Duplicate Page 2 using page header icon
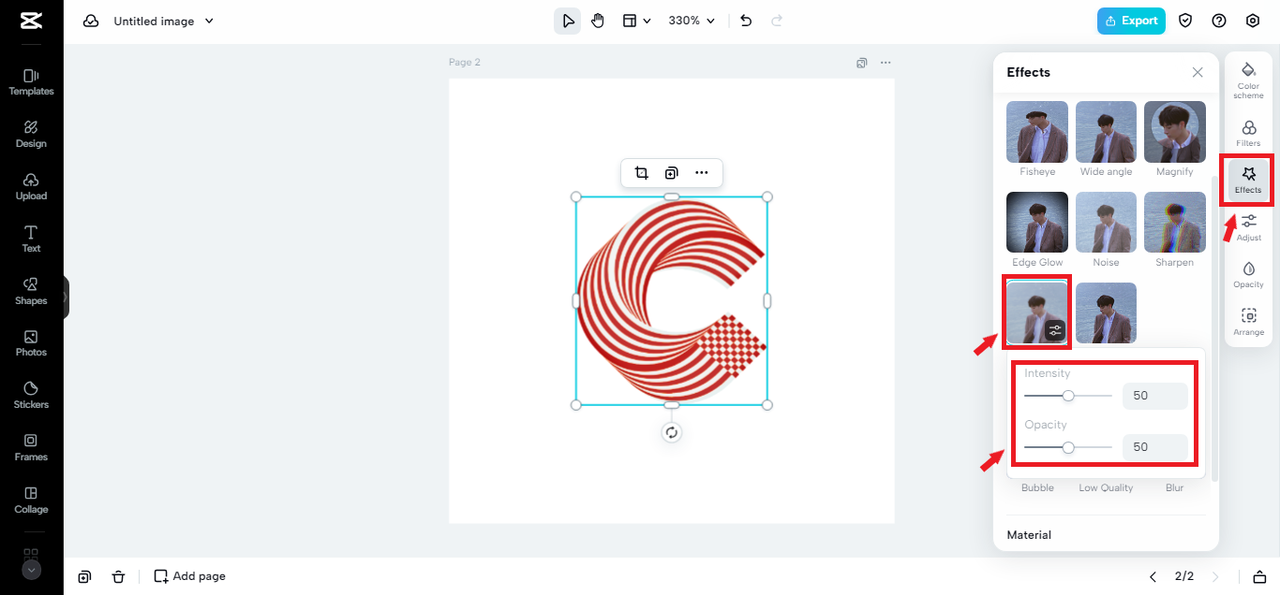Screen dimensions: 1280x595 862,63
